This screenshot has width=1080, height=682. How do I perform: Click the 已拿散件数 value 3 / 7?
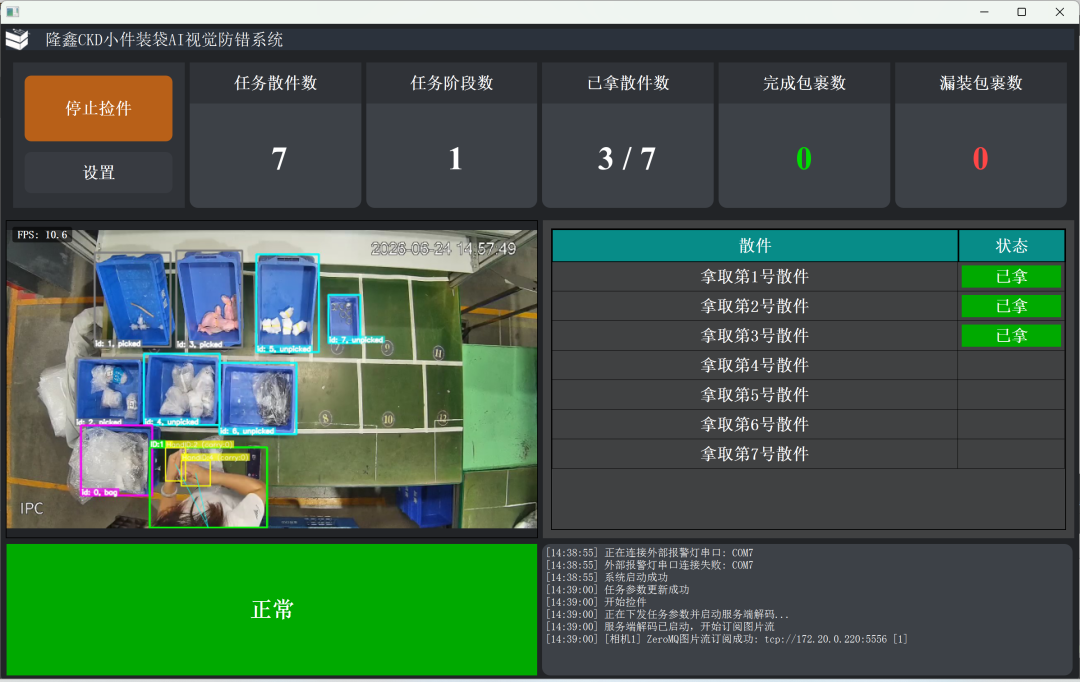click(x=627, y=159)
